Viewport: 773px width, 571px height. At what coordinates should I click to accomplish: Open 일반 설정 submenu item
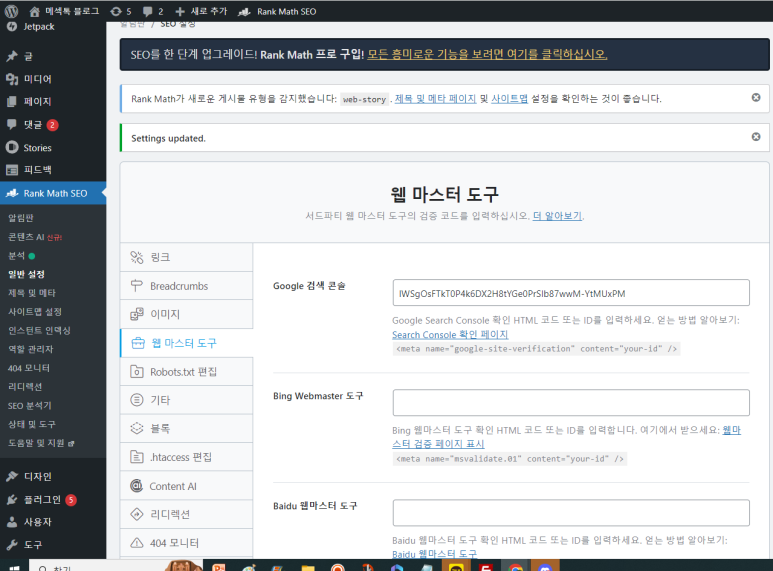click(x=26, y=274)
